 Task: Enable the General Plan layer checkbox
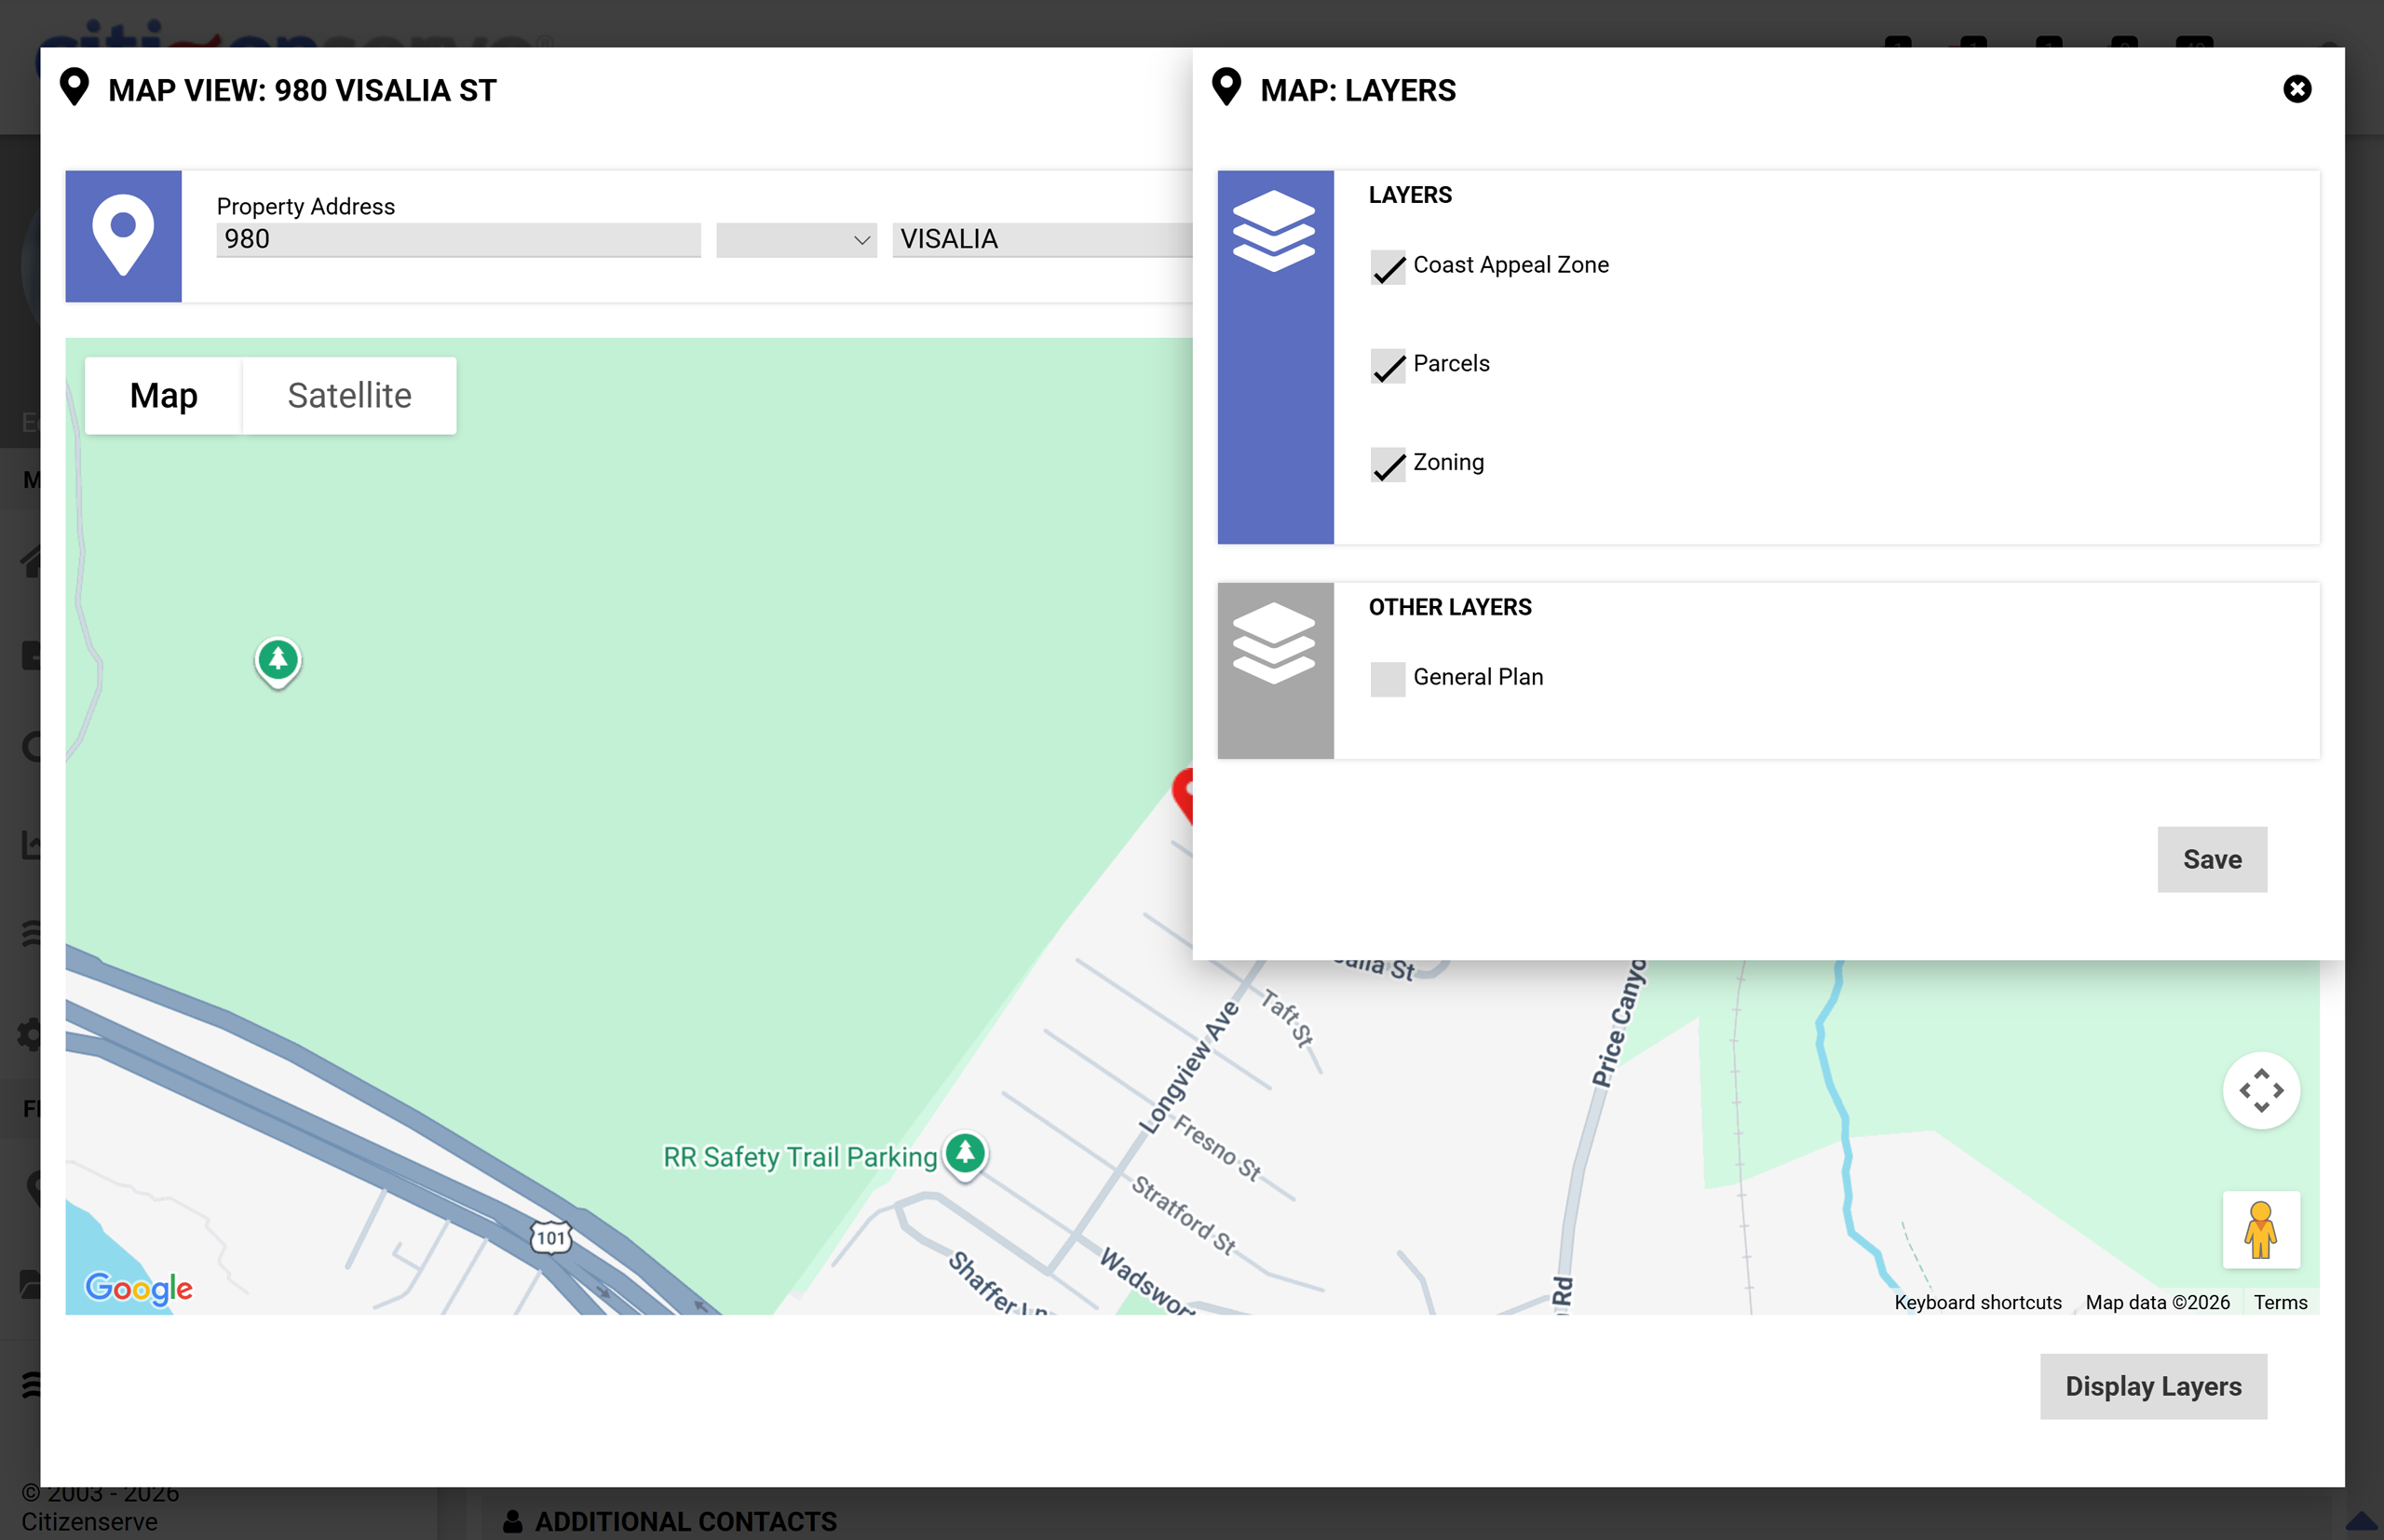pyautogui.click(x=1388, y=679)
